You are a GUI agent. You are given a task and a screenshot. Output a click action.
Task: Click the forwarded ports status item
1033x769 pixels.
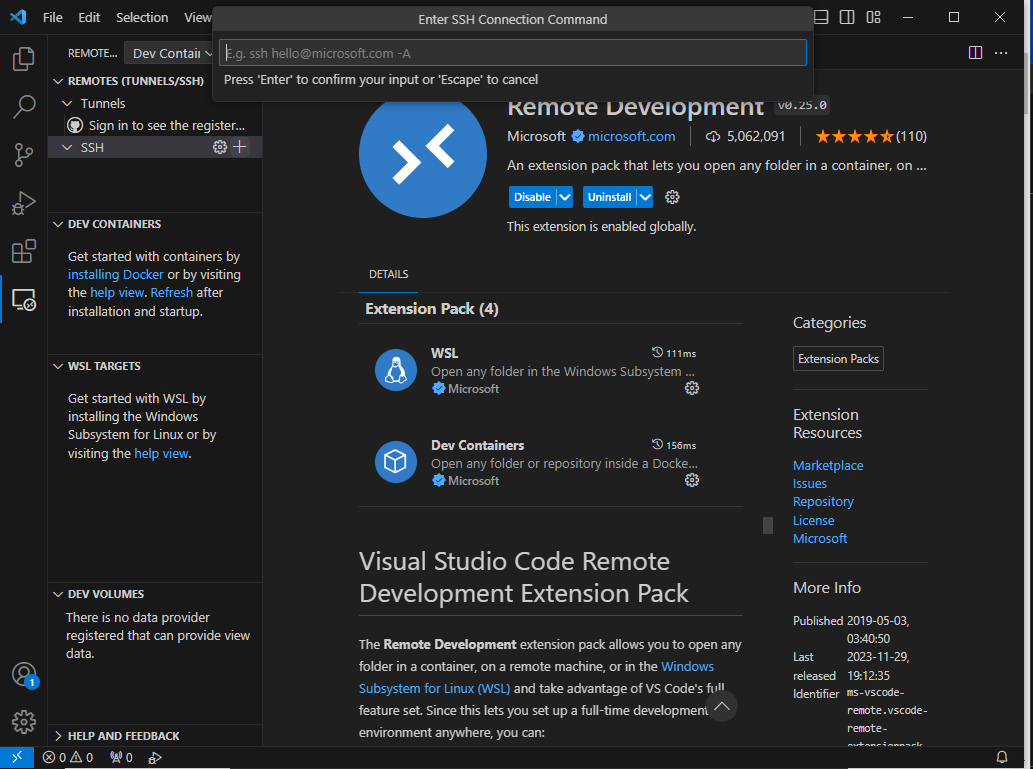tap(121, 757)
